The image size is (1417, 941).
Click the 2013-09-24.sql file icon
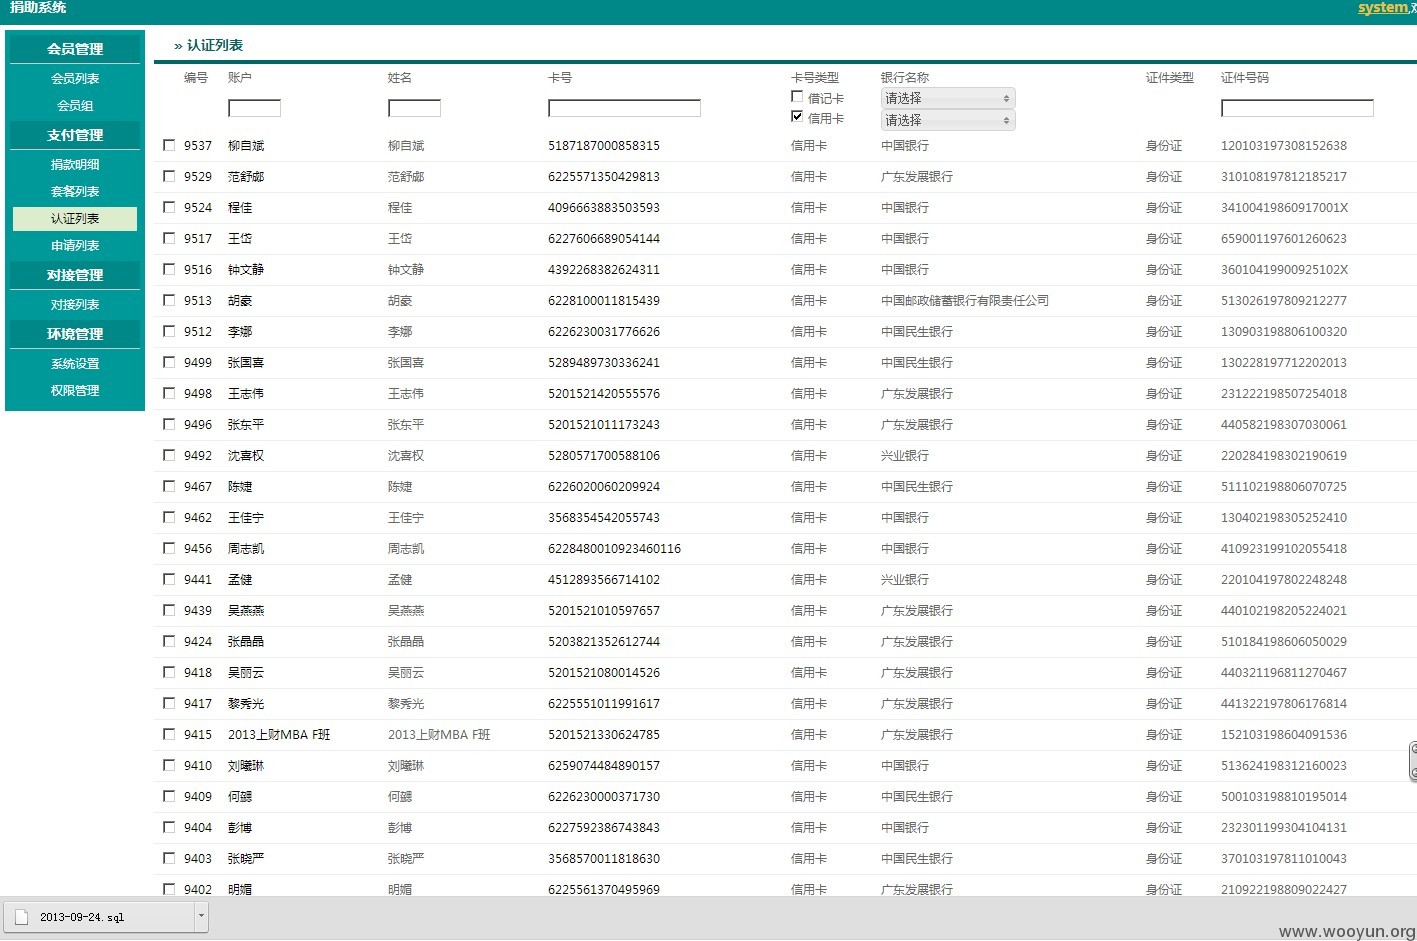pyautogui.click(x=21, y=917)
